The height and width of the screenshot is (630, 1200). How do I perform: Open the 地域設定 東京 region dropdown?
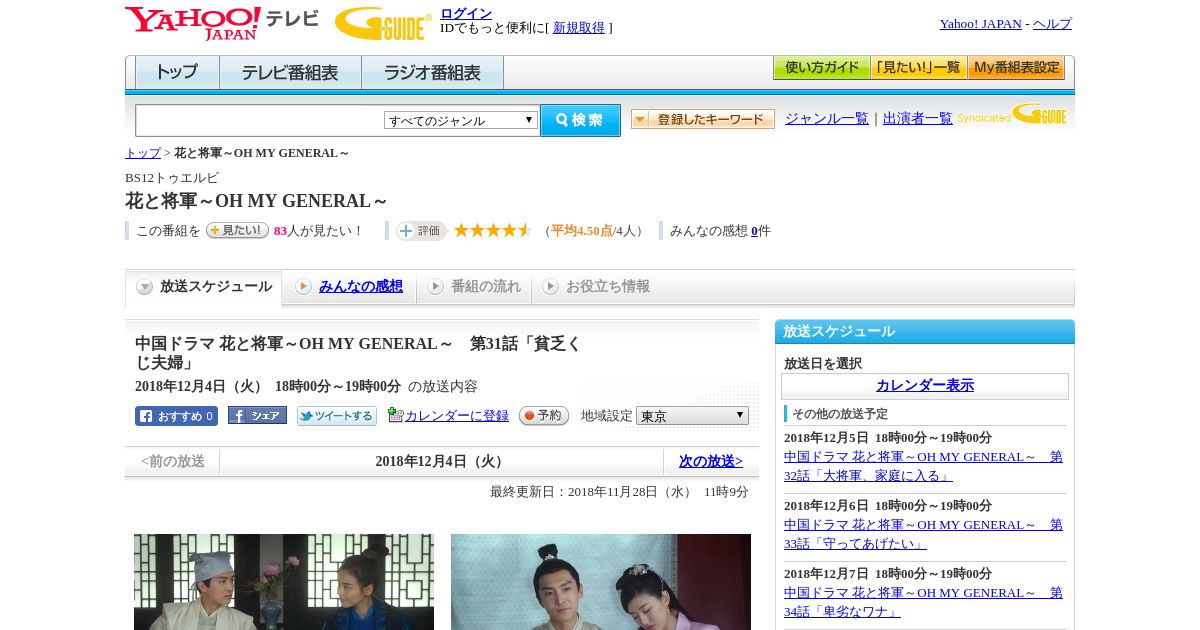[692, 415]
